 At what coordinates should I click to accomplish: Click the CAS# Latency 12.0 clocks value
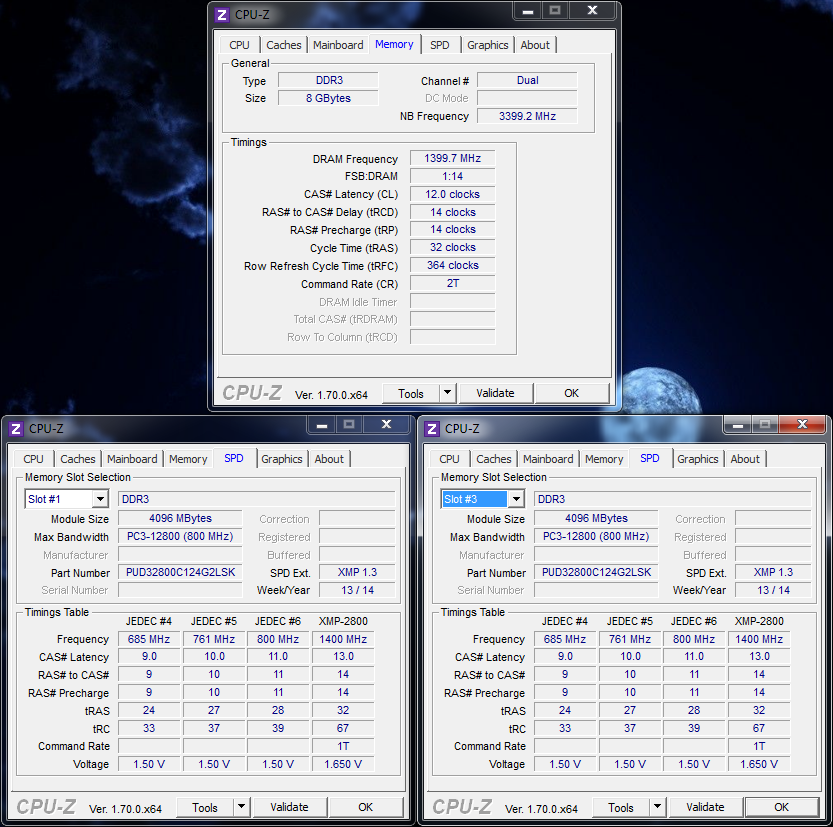tap(453, 194)
